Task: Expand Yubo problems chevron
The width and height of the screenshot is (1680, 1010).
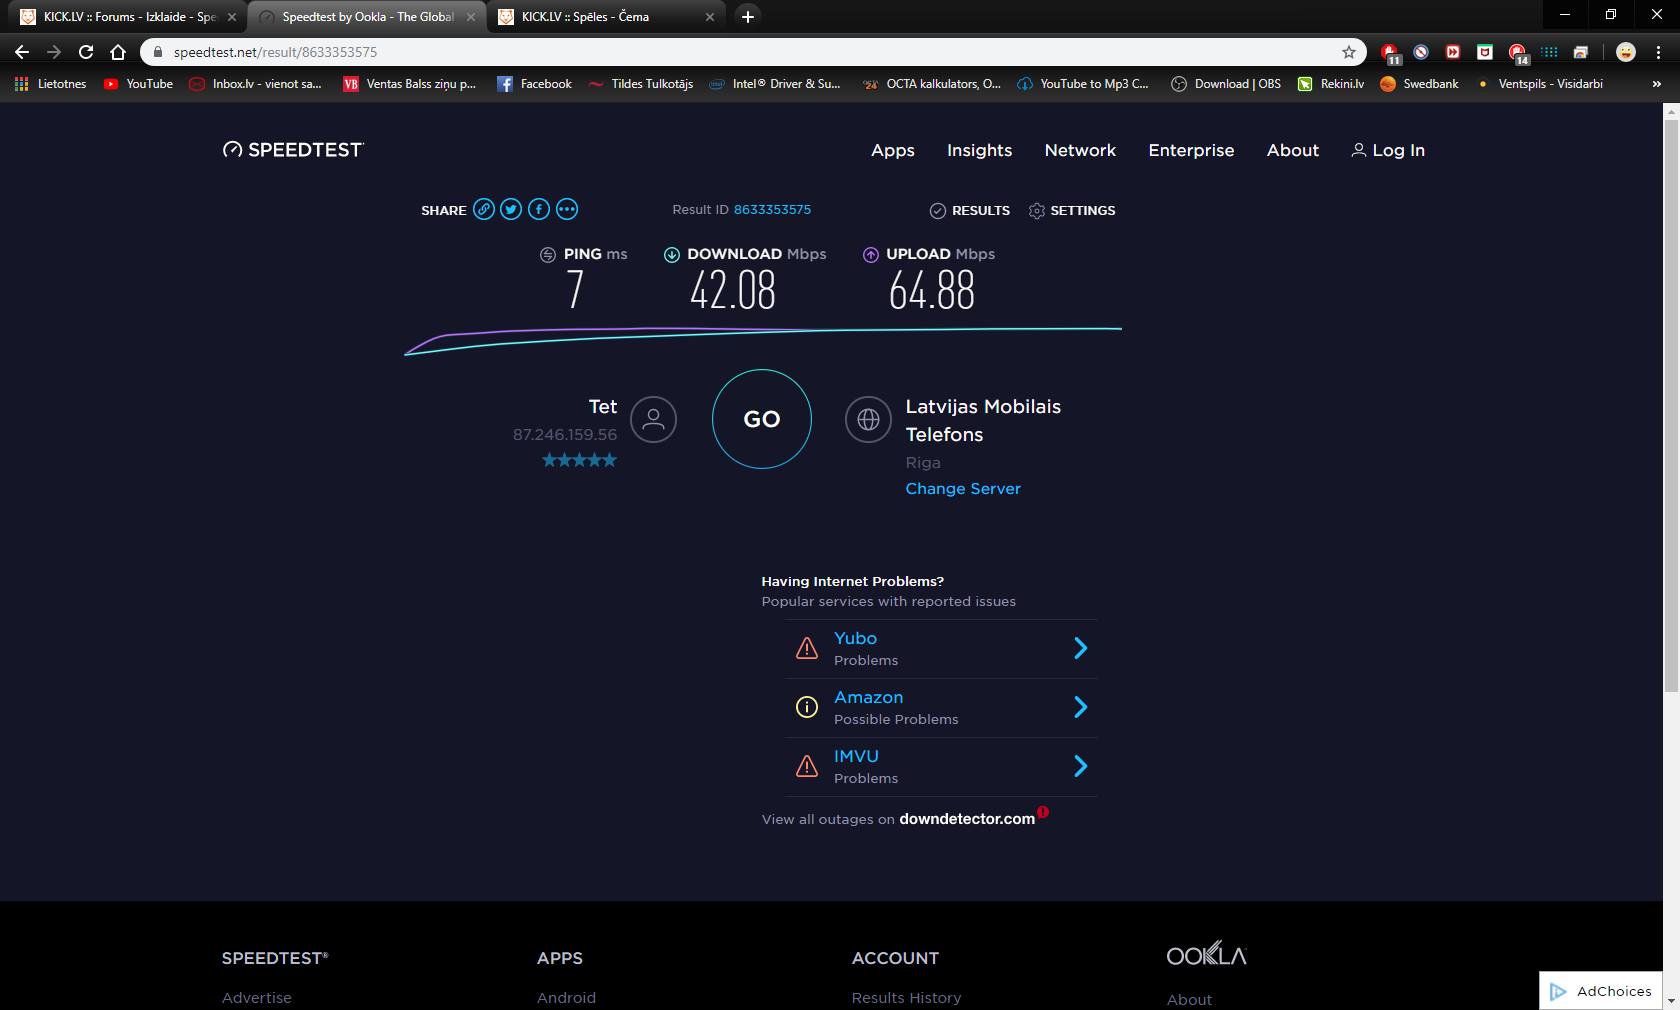Action: coord(1080,648)
